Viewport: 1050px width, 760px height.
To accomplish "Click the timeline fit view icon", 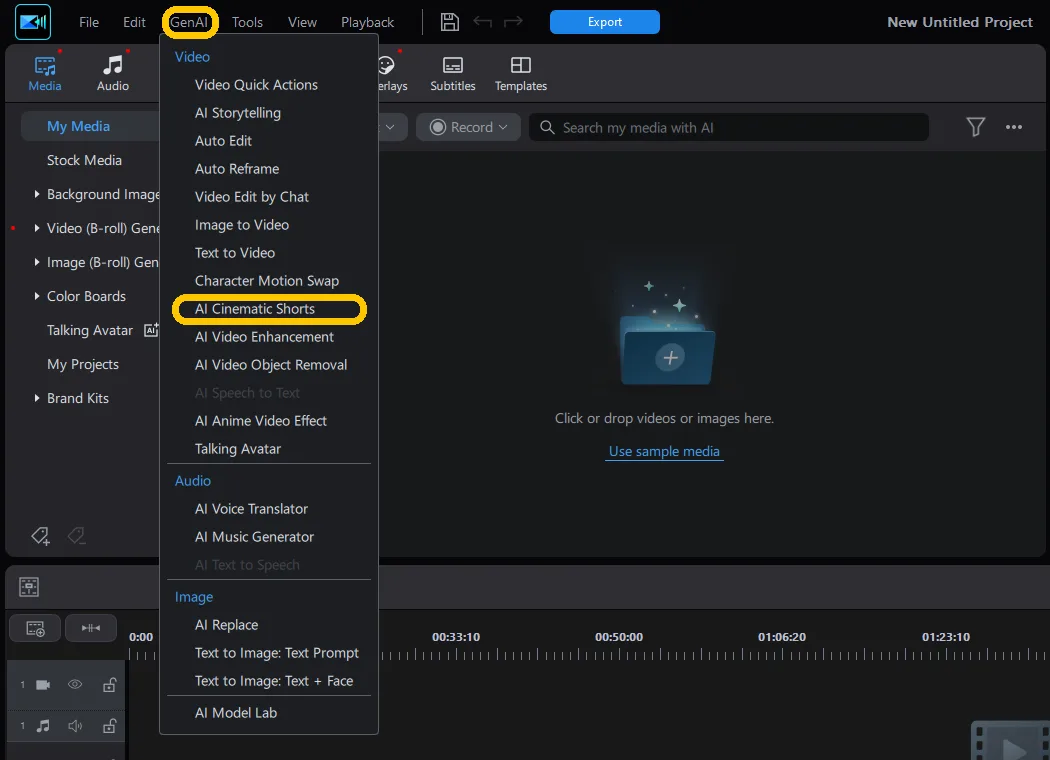I will [29, 587].
